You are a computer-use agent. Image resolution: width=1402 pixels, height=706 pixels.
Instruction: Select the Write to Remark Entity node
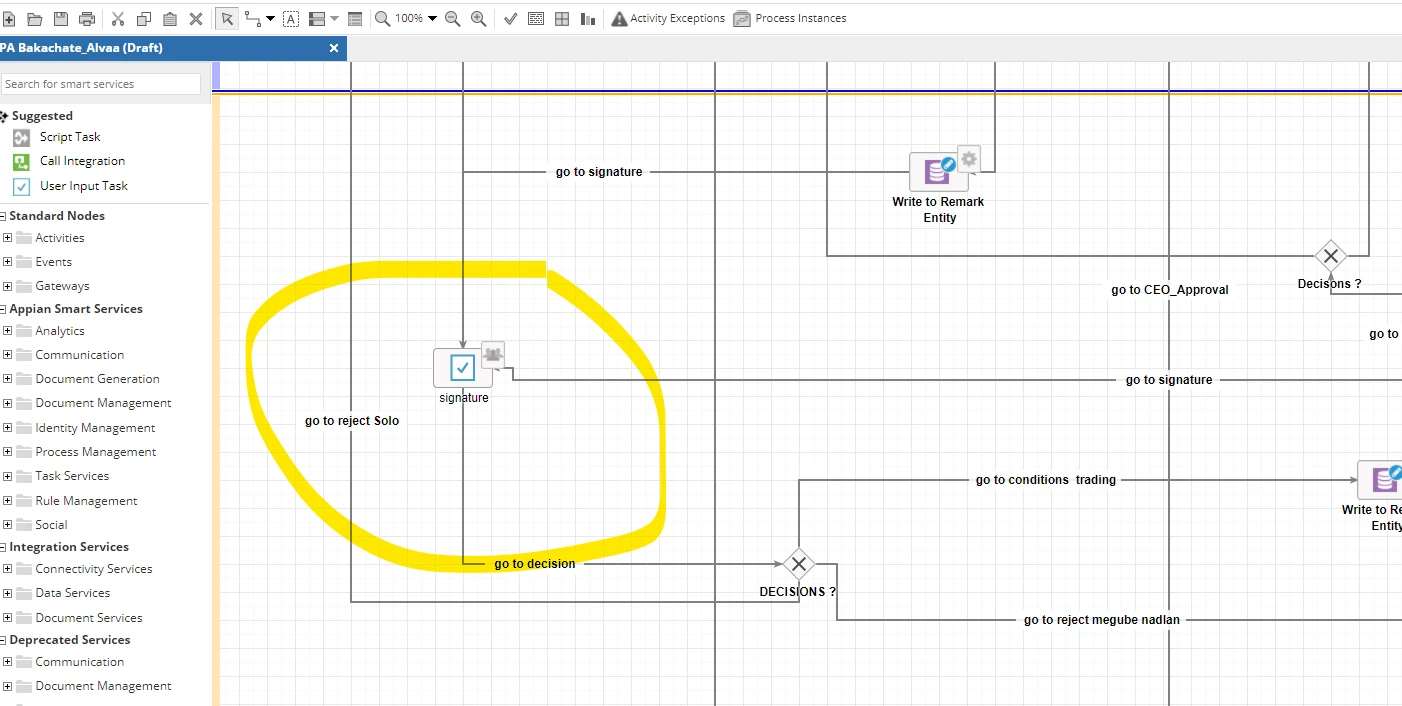pos(938,172)
